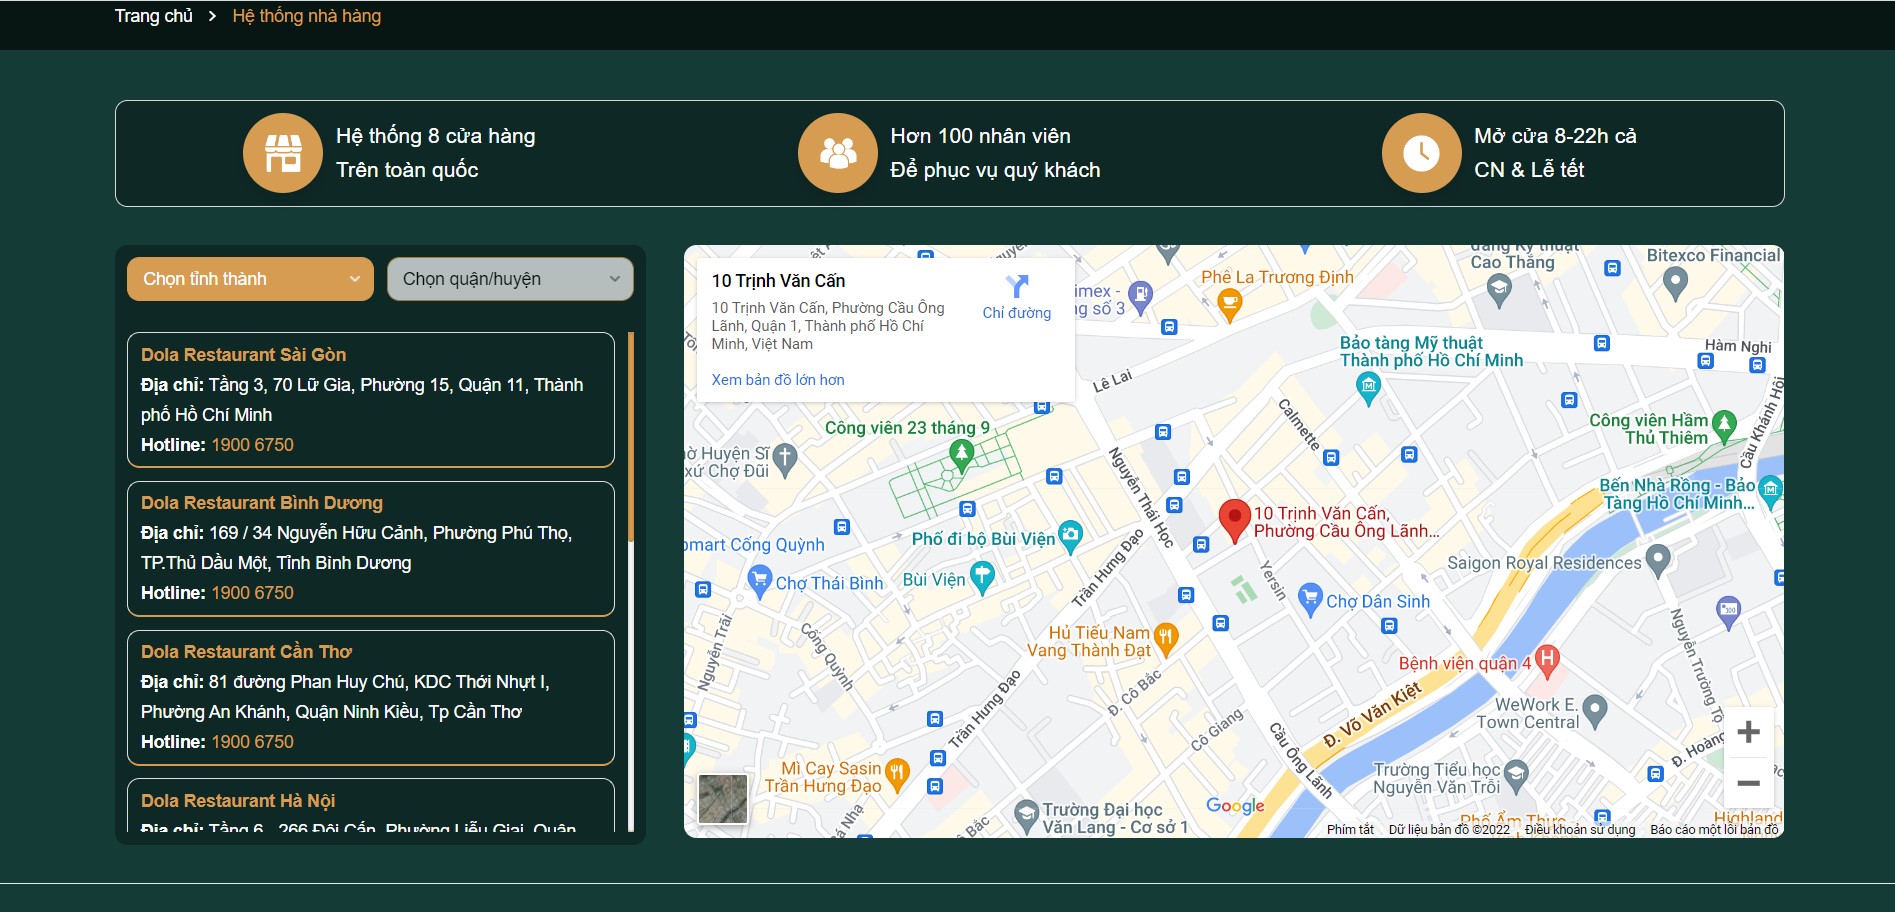Viewport: 1895px width, 912px height.
Task: Select the Bảo tàng Mỹ thuật museum marker
Action: tap(1368, 388)
